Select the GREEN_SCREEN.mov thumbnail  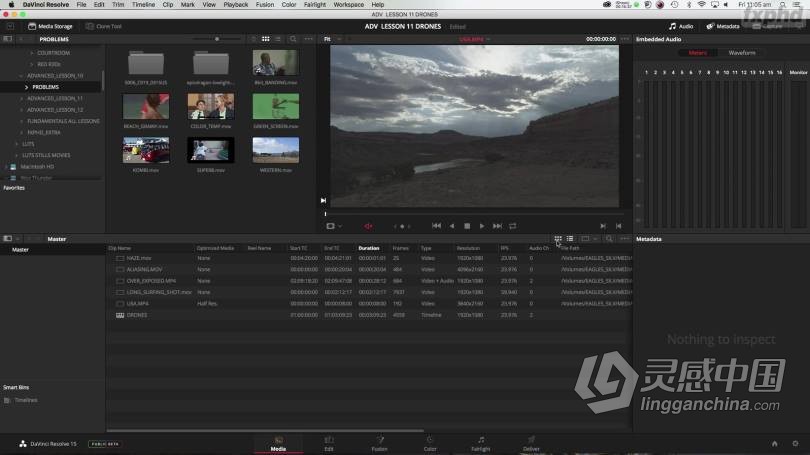tap(275, 107)
